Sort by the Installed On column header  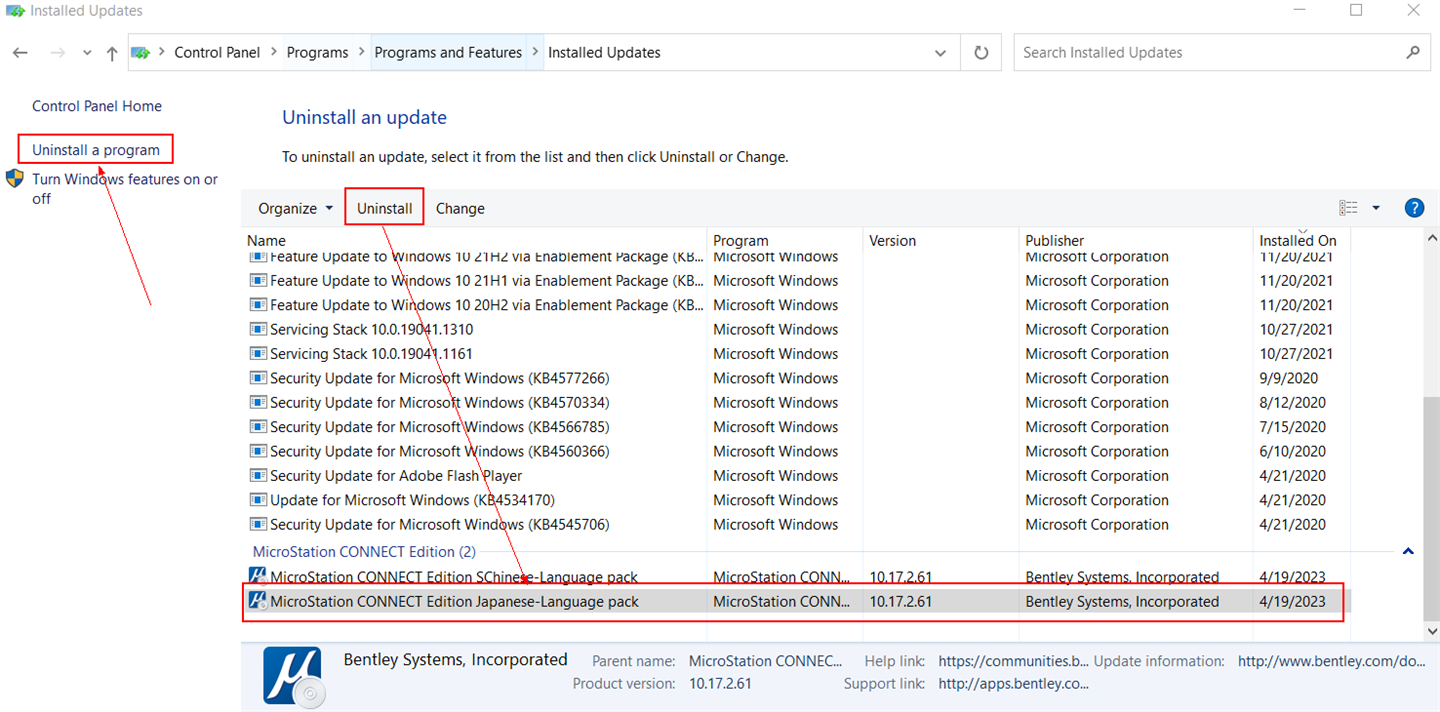click(1298, 240)
